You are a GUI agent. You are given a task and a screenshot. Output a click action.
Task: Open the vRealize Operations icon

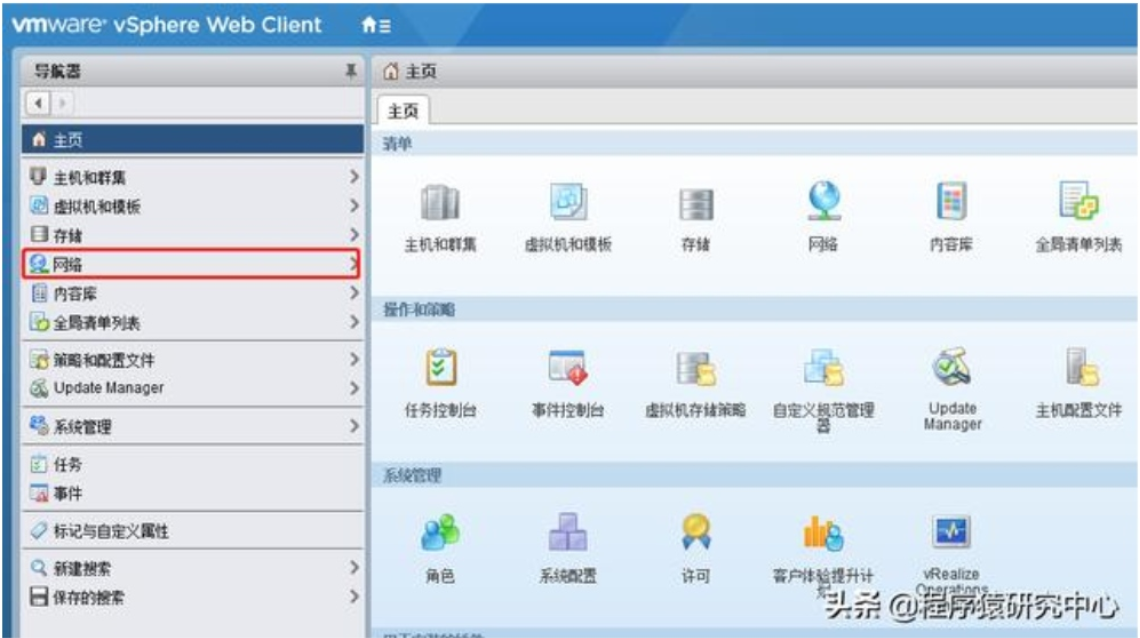[x=952, y=533]
